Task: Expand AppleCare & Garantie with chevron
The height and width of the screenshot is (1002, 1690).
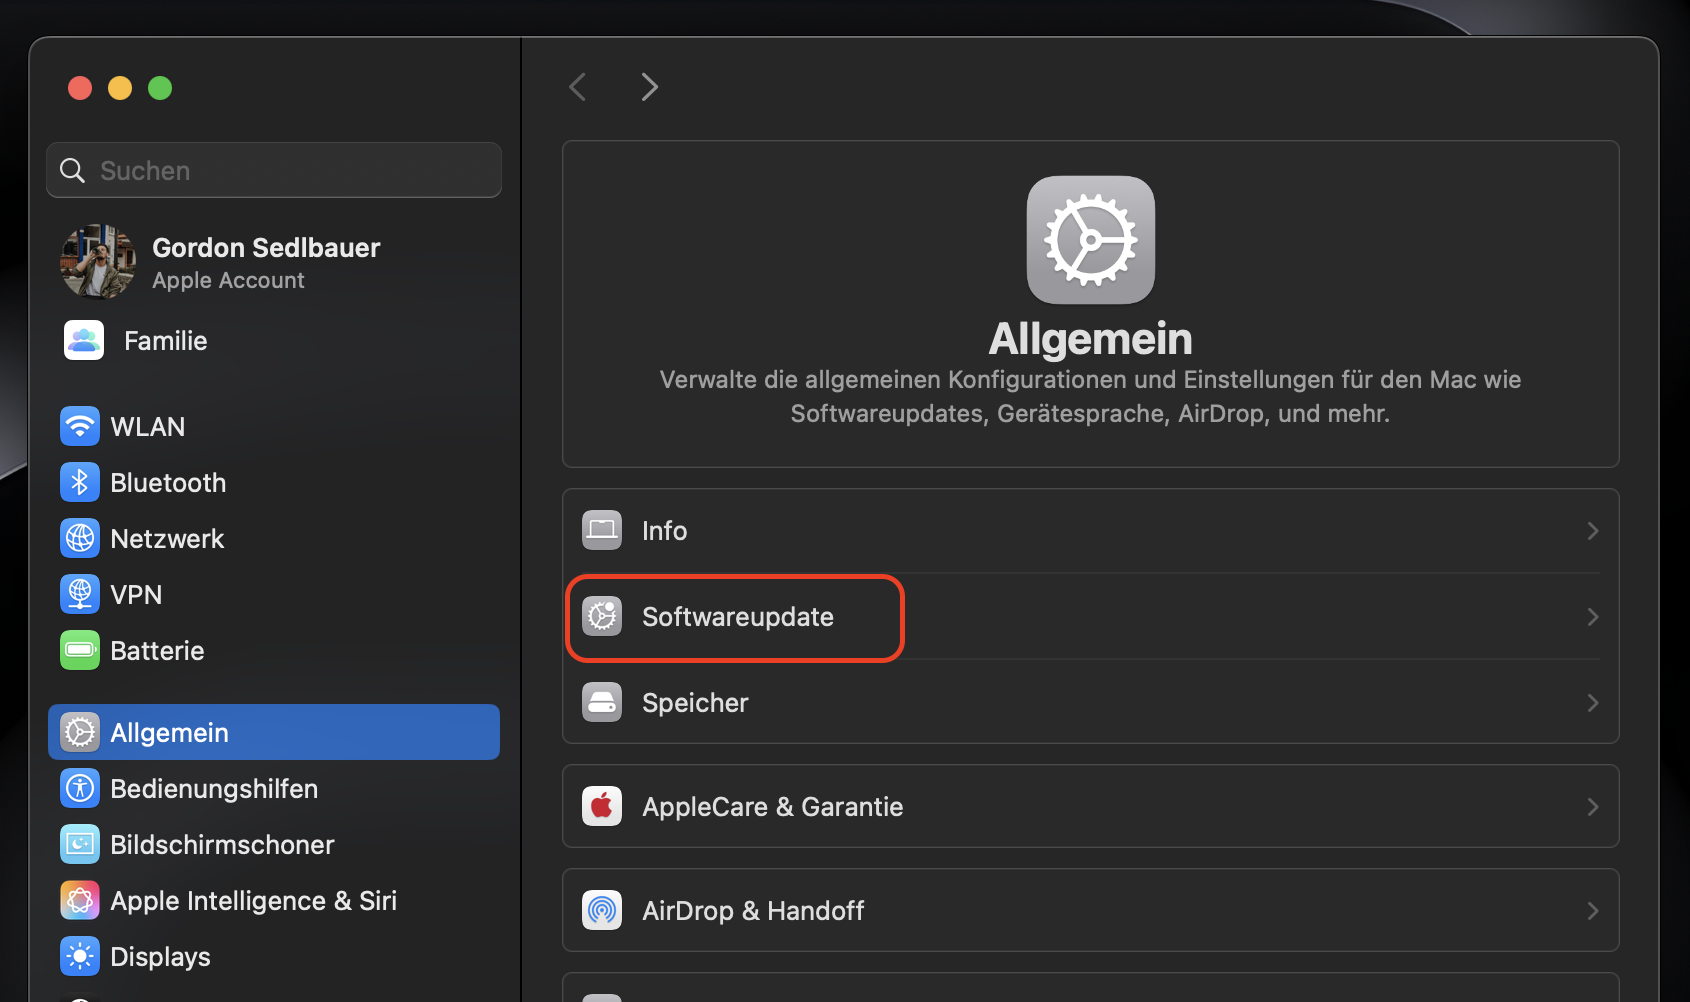Action: tap(1592, 806)
